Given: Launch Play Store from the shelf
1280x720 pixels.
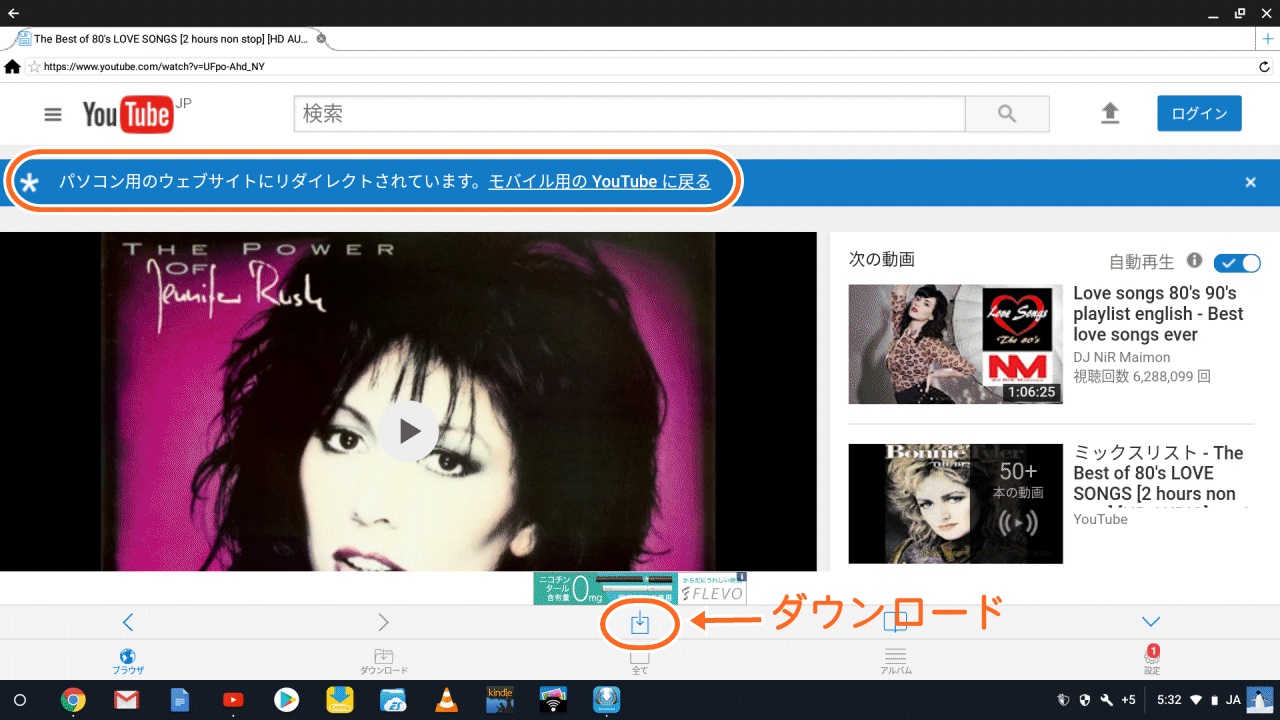Looking at the screenshot, I should 286,700.
